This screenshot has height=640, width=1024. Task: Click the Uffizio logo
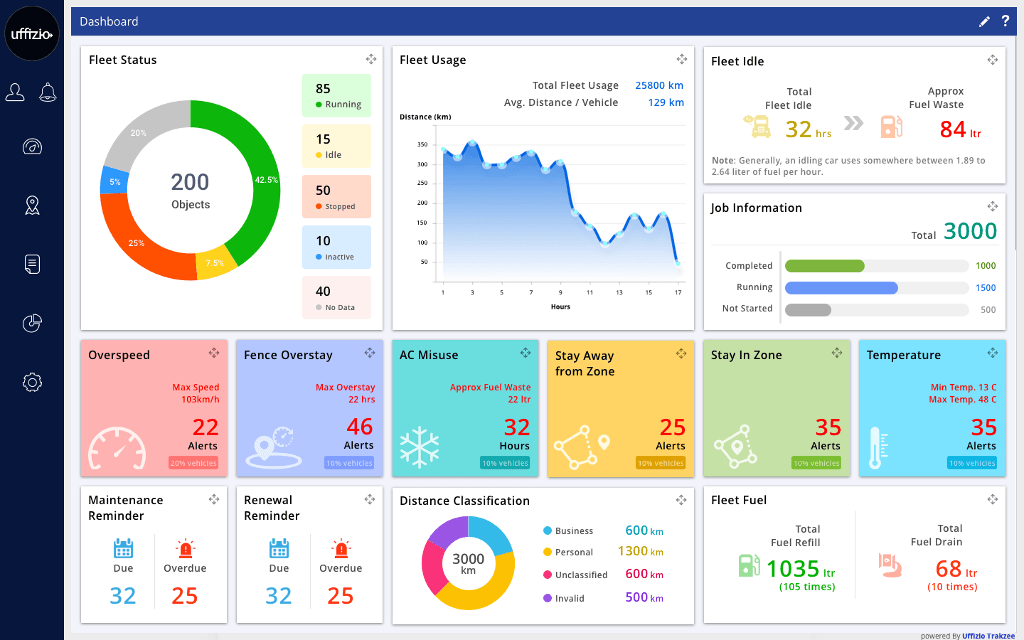pos(32,33)
